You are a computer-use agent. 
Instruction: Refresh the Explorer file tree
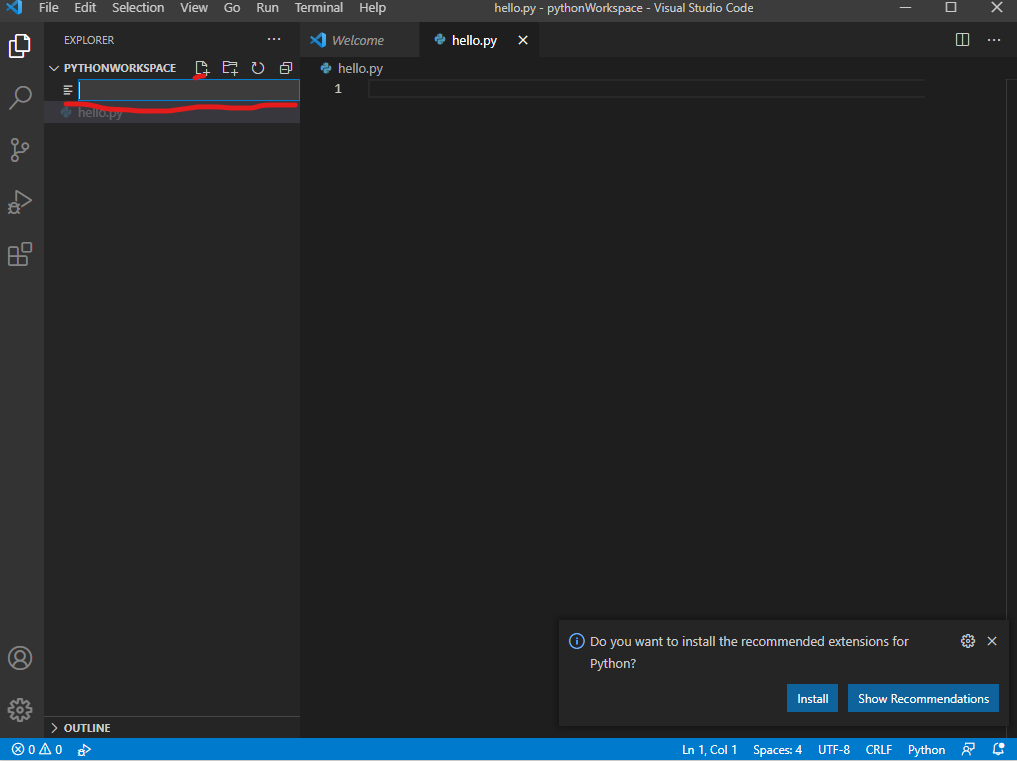coord(258,68)
